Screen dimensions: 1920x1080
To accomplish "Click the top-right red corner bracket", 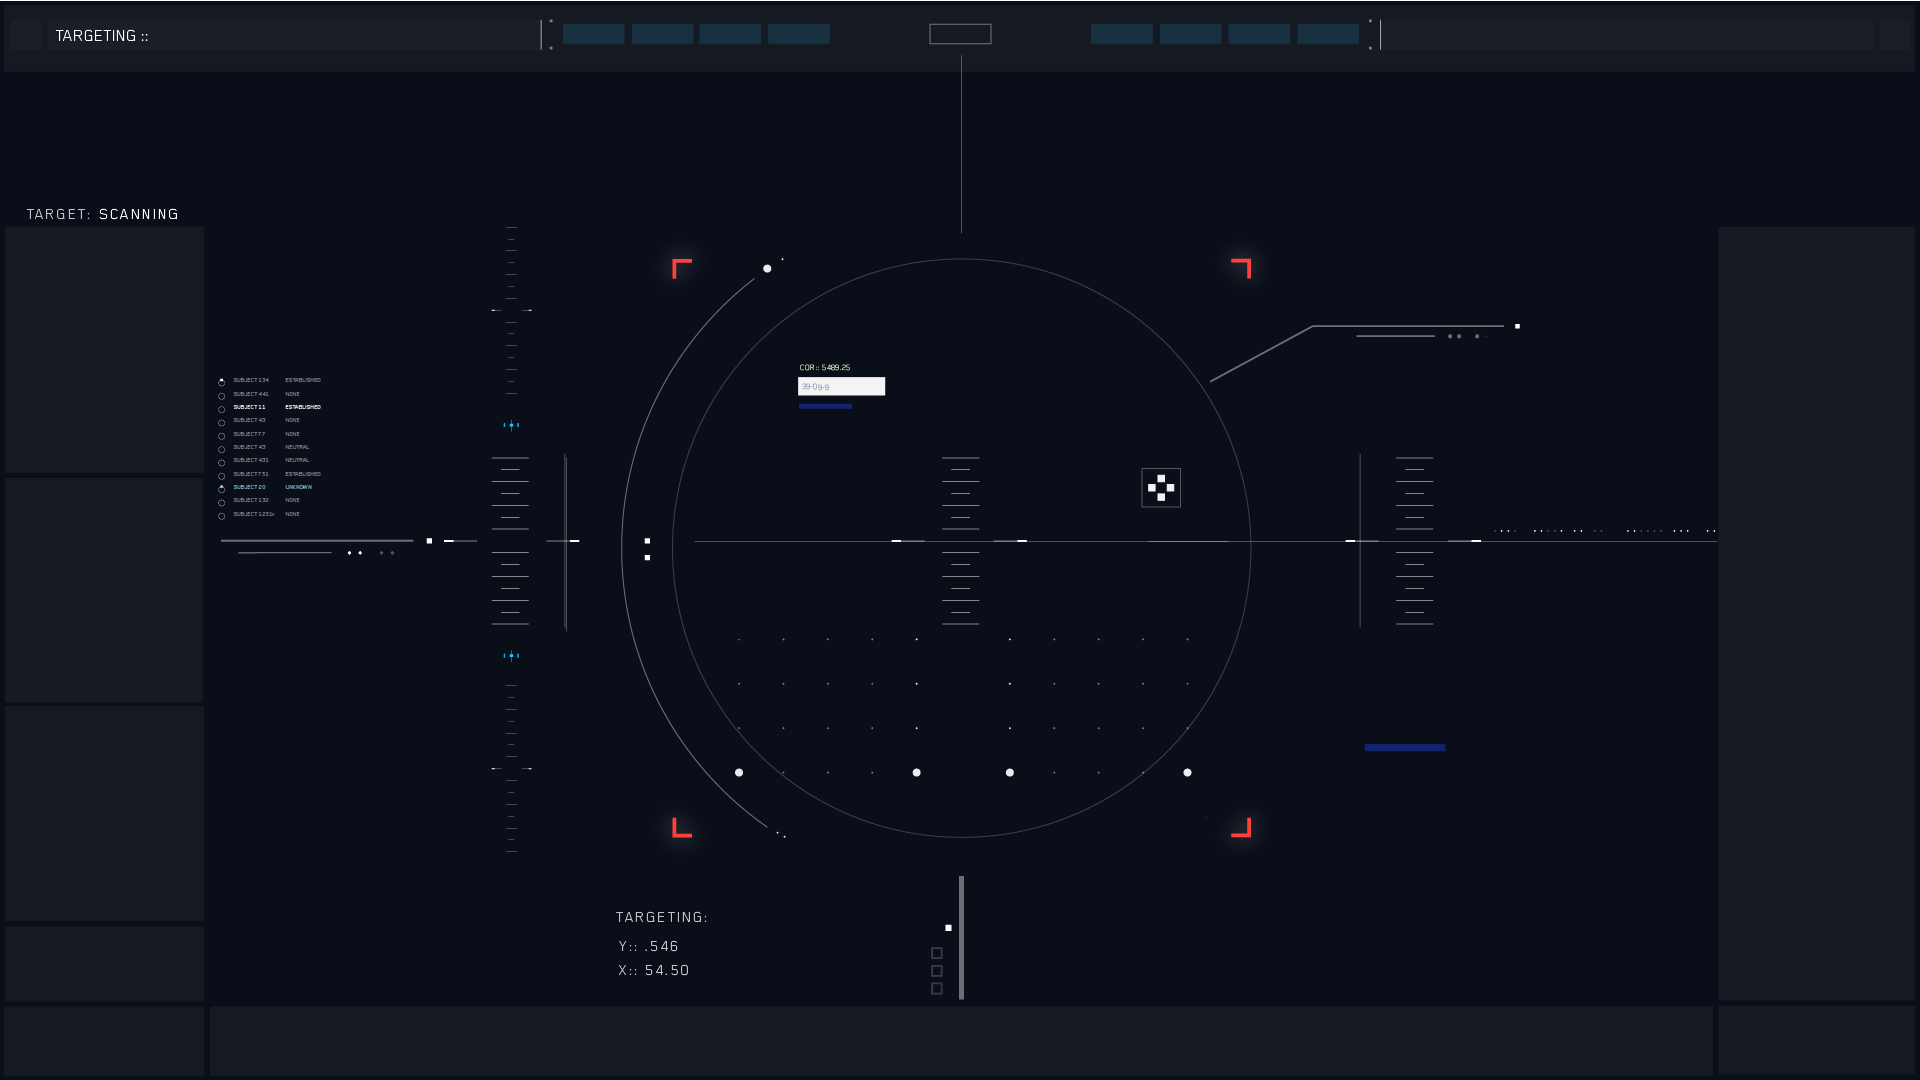I will click(1241, 268).
